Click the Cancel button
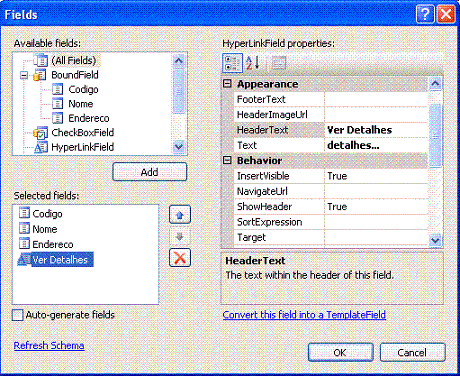This screenshot has width=460, height=377. [412, 352]
